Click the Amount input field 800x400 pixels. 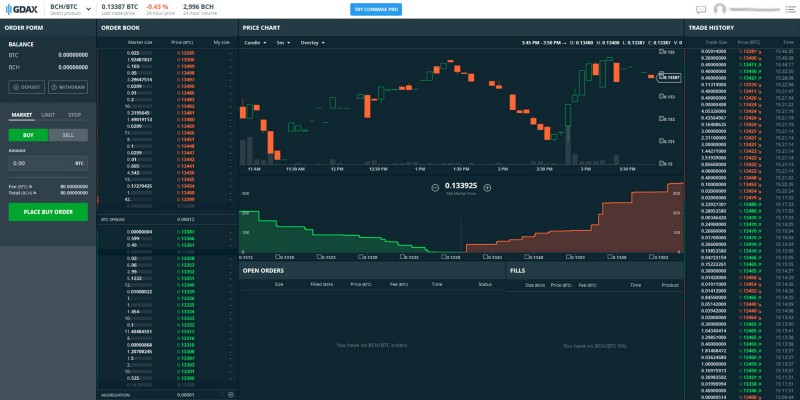[48, 163]
